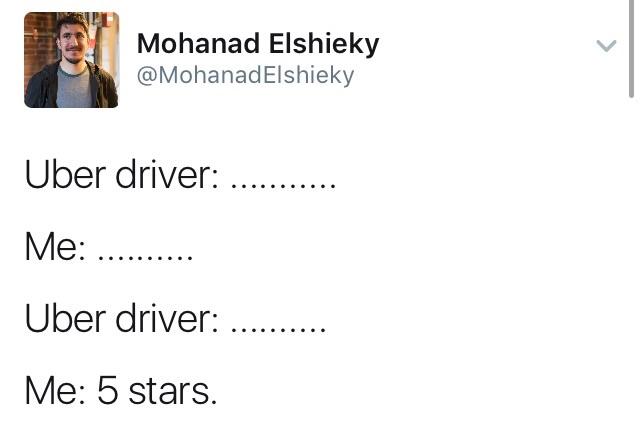Image resolution: width=640 pixels, height=432 pixels.
Task: Click the word "driver:" in the third line
Action: point(166,318)
